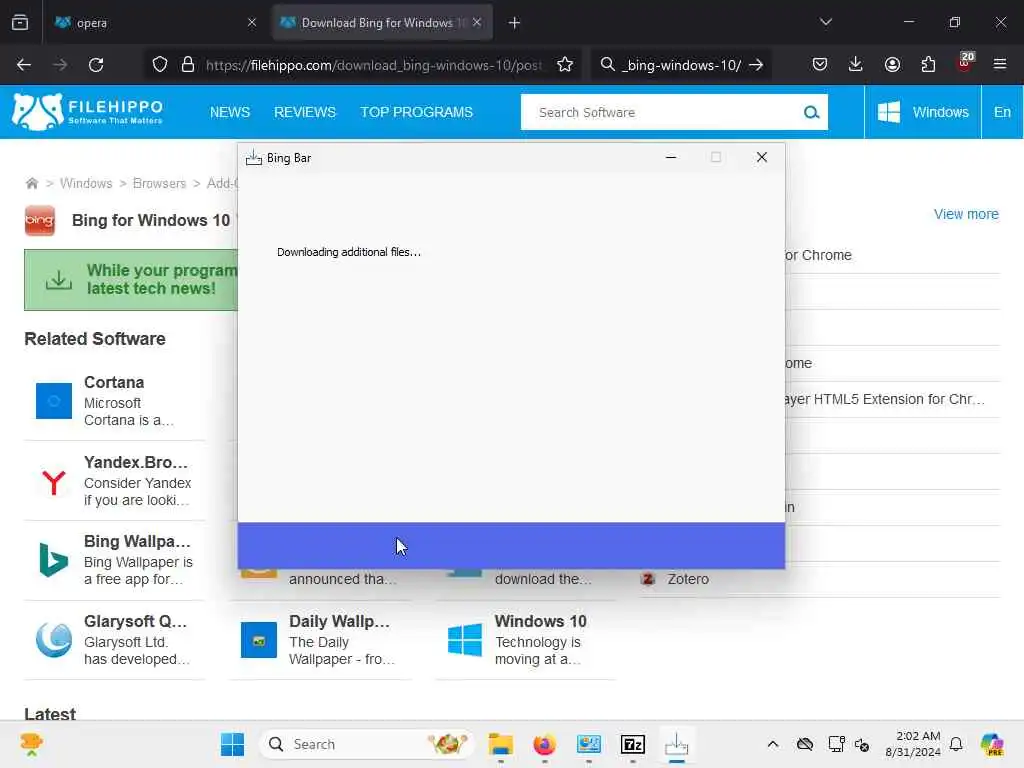The image size is (1024, 768).
Task: Open notifications bell icon
Action: 956,744
